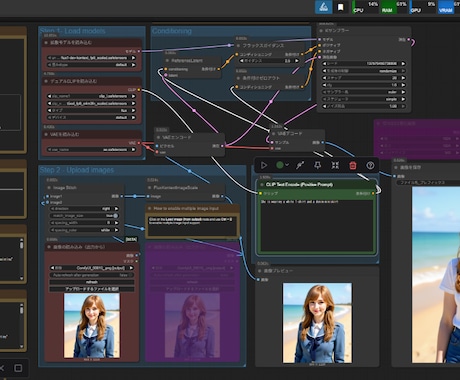Image resolution: width=460 pixels, height=380 pixels.
Task: Collapse the ReferenceLatent node dot
Action: pos(167,61)
